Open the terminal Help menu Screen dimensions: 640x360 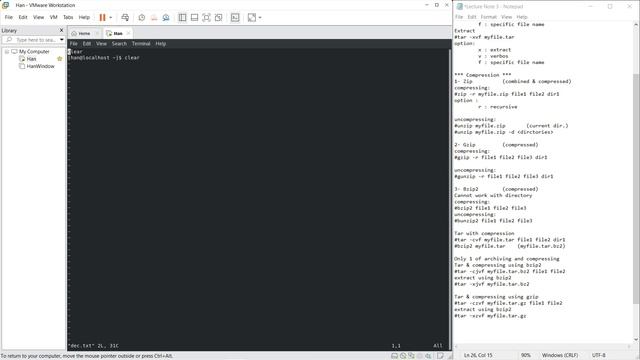pos(161,44)
